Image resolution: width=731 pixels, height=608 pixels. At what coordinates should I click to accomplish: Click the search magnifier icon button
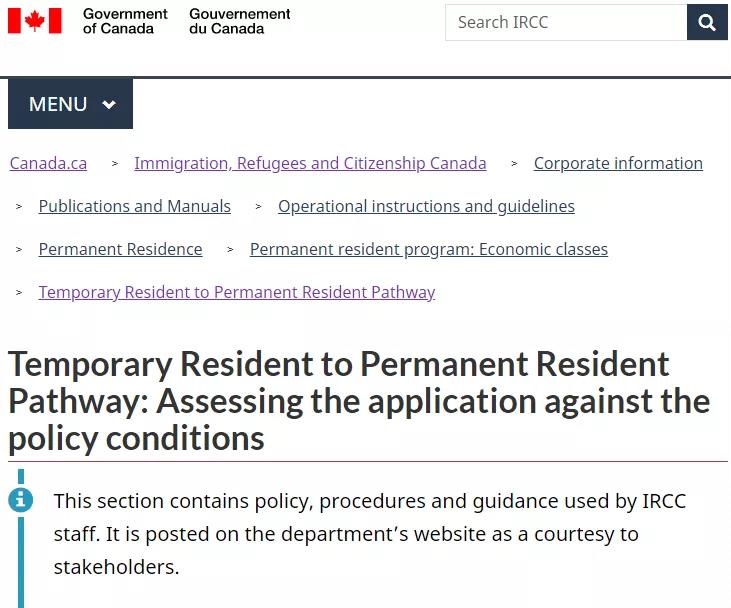(707, 22)
